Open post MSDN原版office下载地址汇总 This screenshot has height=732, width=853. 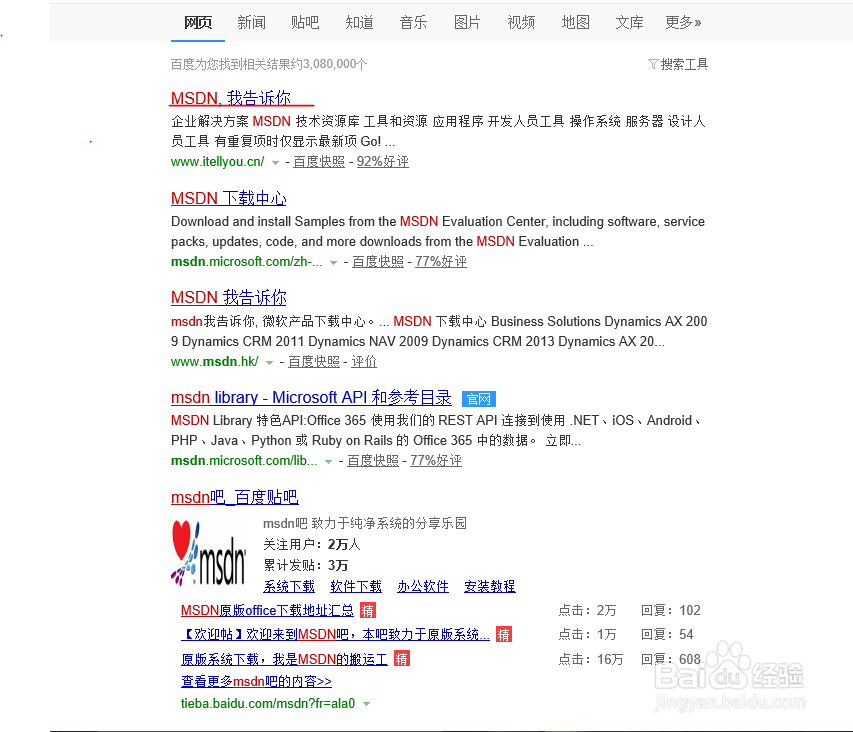point(267,610)
